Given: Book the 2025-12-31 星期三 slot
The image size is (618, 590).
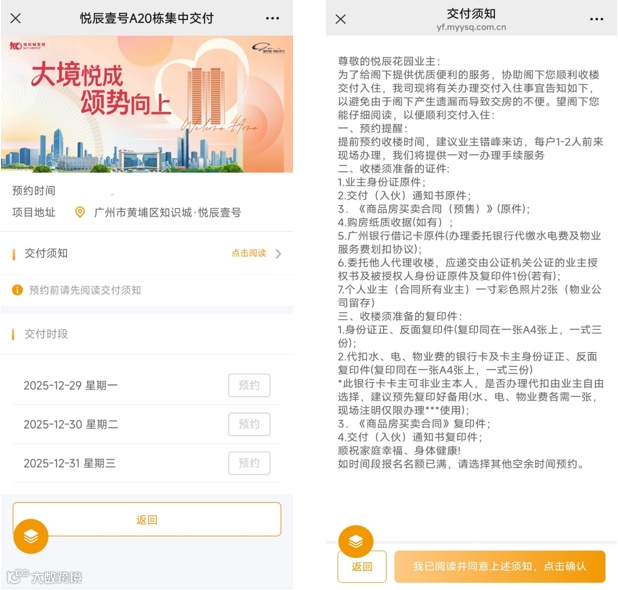Looking at the screenshot, I should (x=249, y=463).
